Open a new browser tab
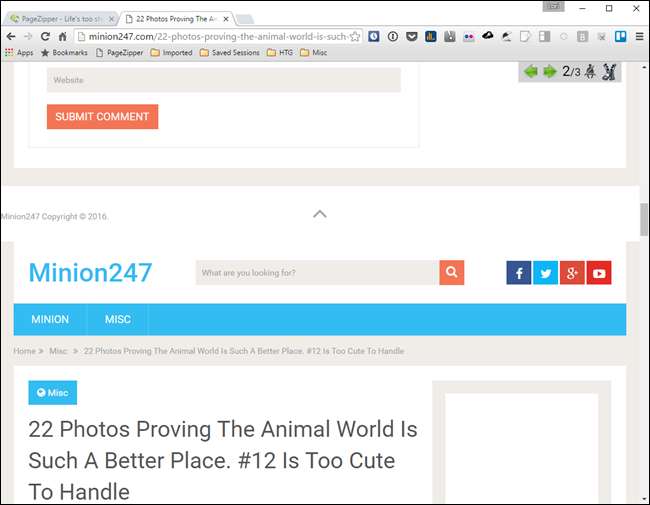The image size is (650, 505). coord(245,19)
